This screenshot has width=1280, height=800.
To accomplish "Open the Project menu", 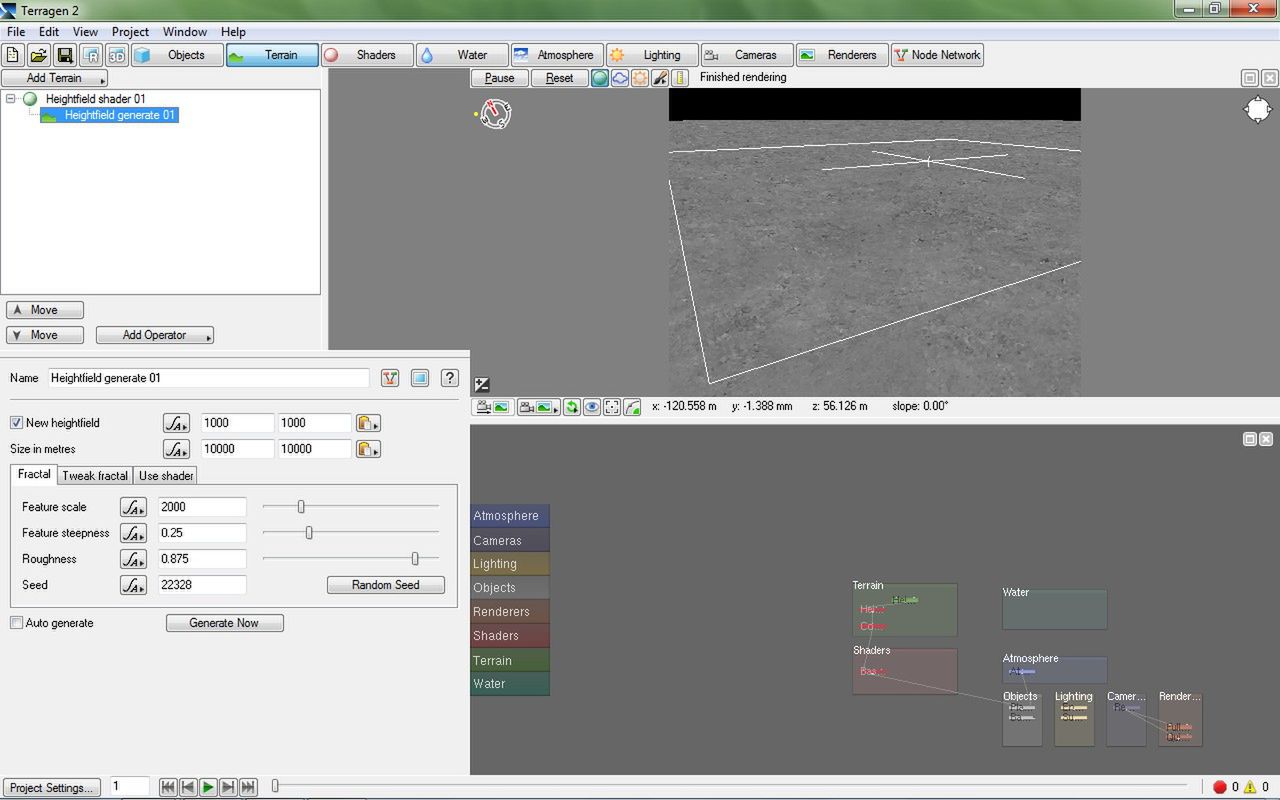I will tap(130, 32).
